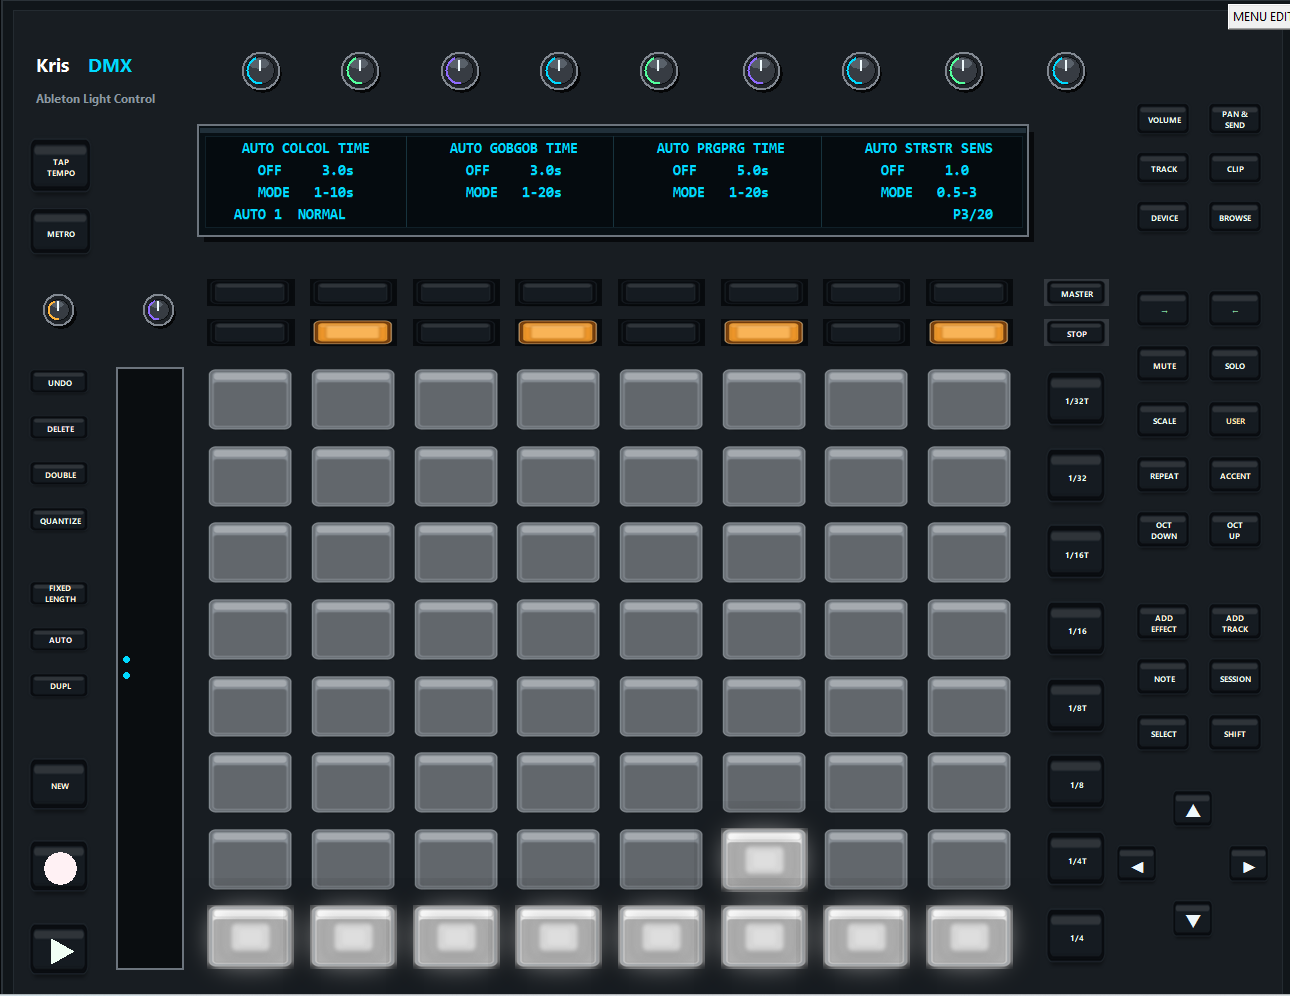
Task: Select the 1/4 repeat rate button
Action: pyautogui.click(x=1076, y=938)
